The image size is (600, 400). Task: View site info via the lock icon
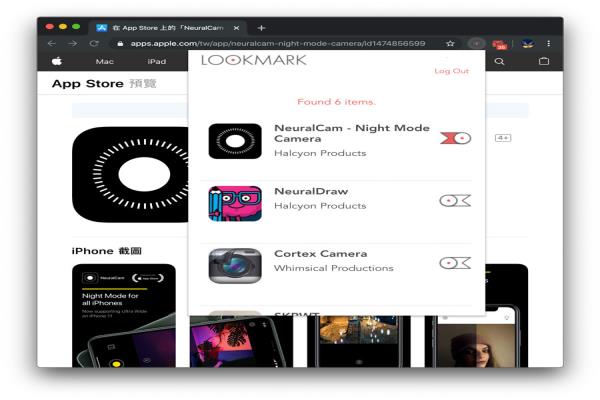coord(120,44)
